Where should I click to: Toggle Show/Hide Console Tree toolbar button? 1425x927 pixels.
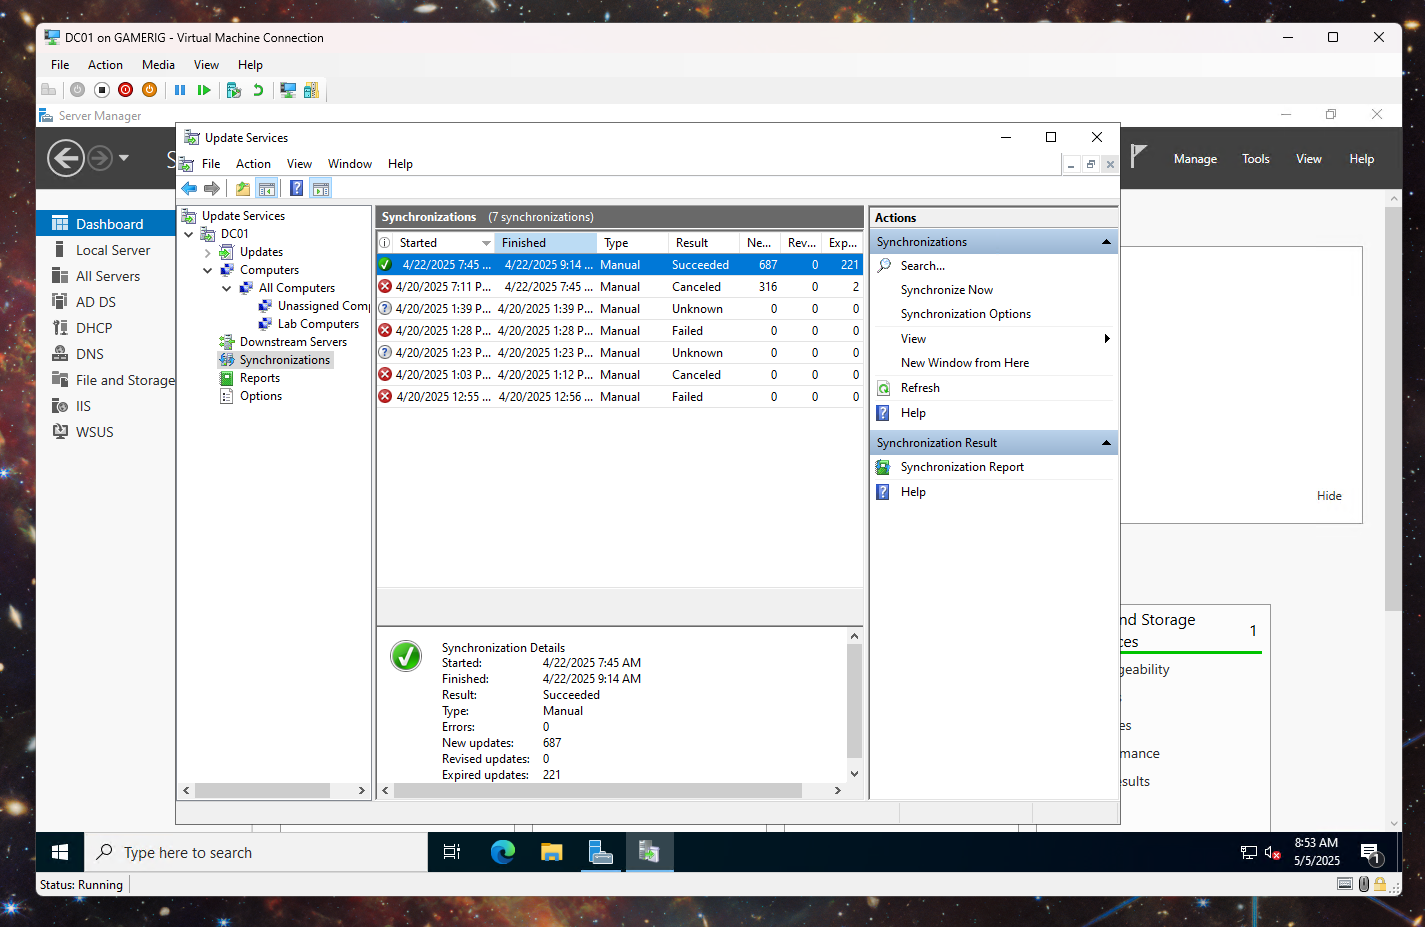[267, 188]
